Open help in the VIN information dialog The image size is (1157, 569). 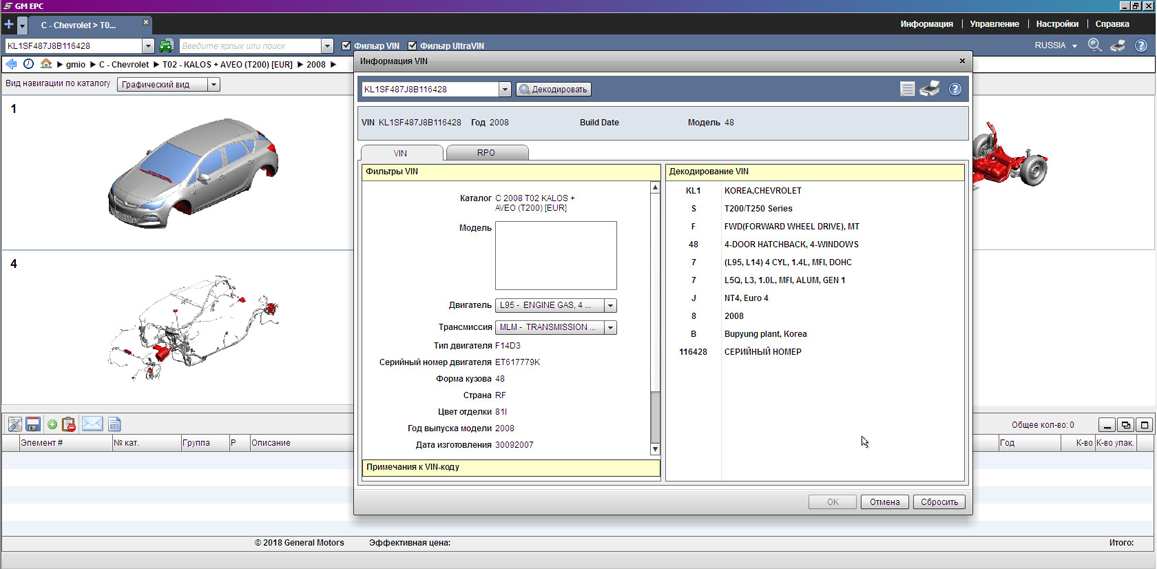[955, 89]
